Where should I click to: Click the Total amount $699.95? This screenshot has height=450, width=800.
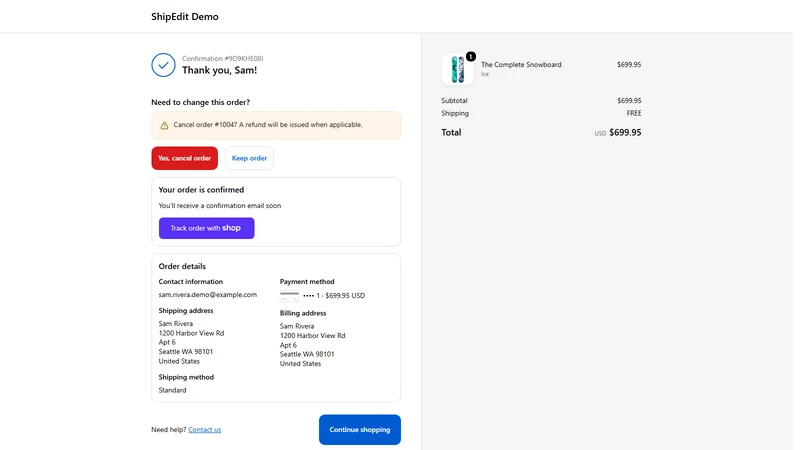(x=625, y=133)
